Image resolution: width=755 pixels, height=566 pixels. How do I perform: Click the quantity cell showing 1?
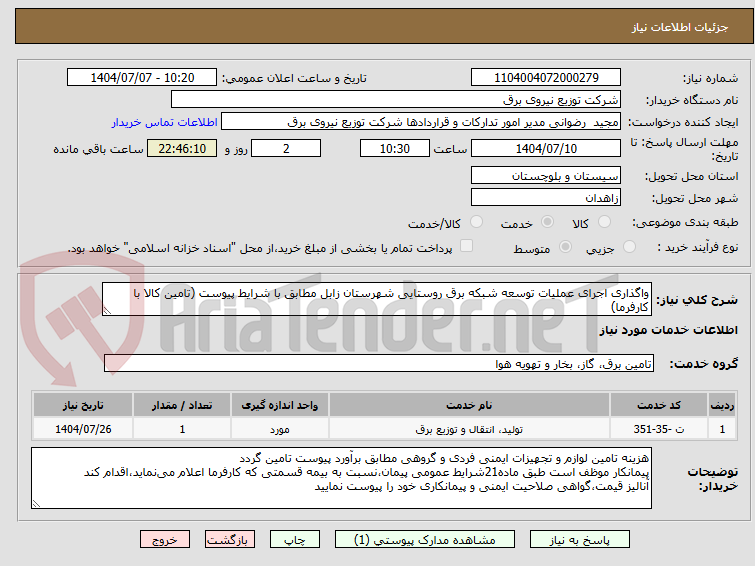(182, 429)
